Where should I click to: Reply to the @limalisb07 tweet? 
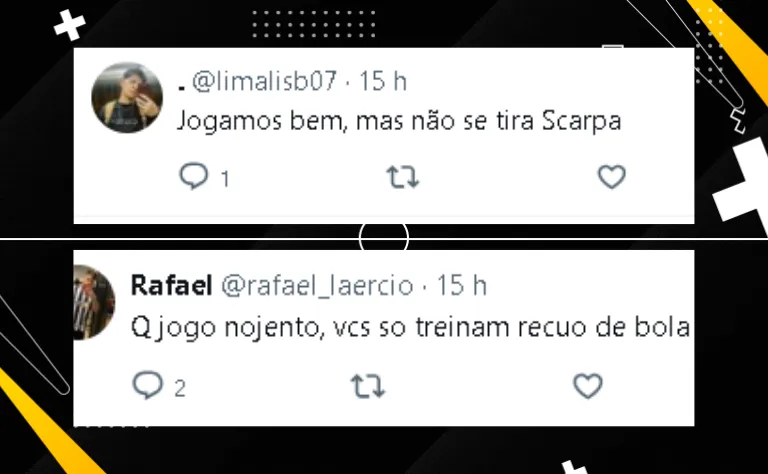tap(194, 176)
